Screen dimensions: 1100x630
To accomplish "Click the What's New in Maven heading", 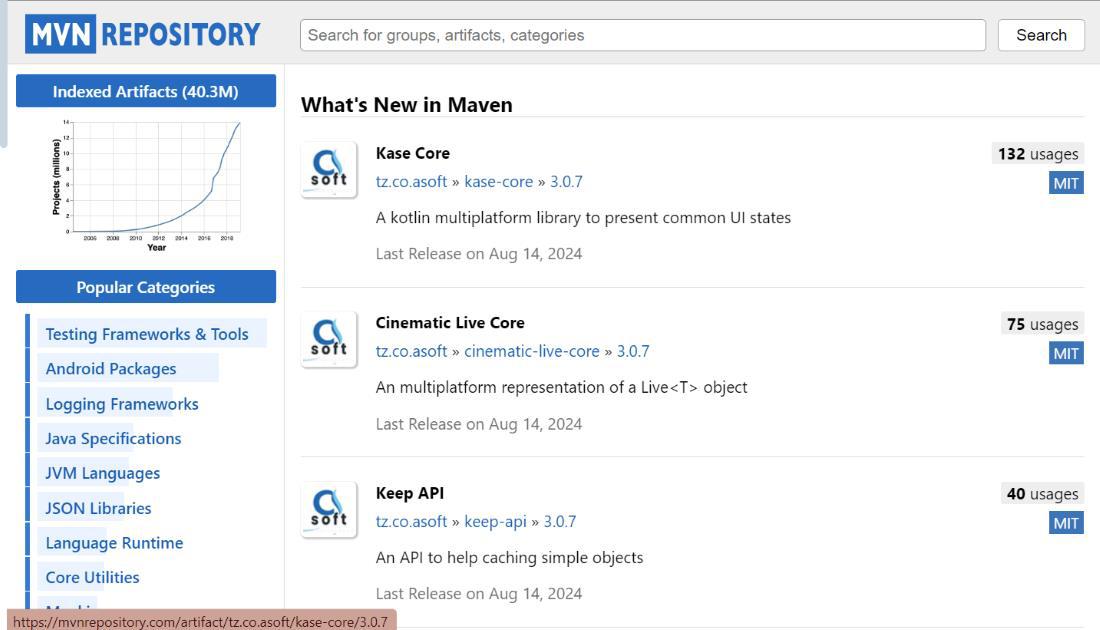I will (406, 105).
